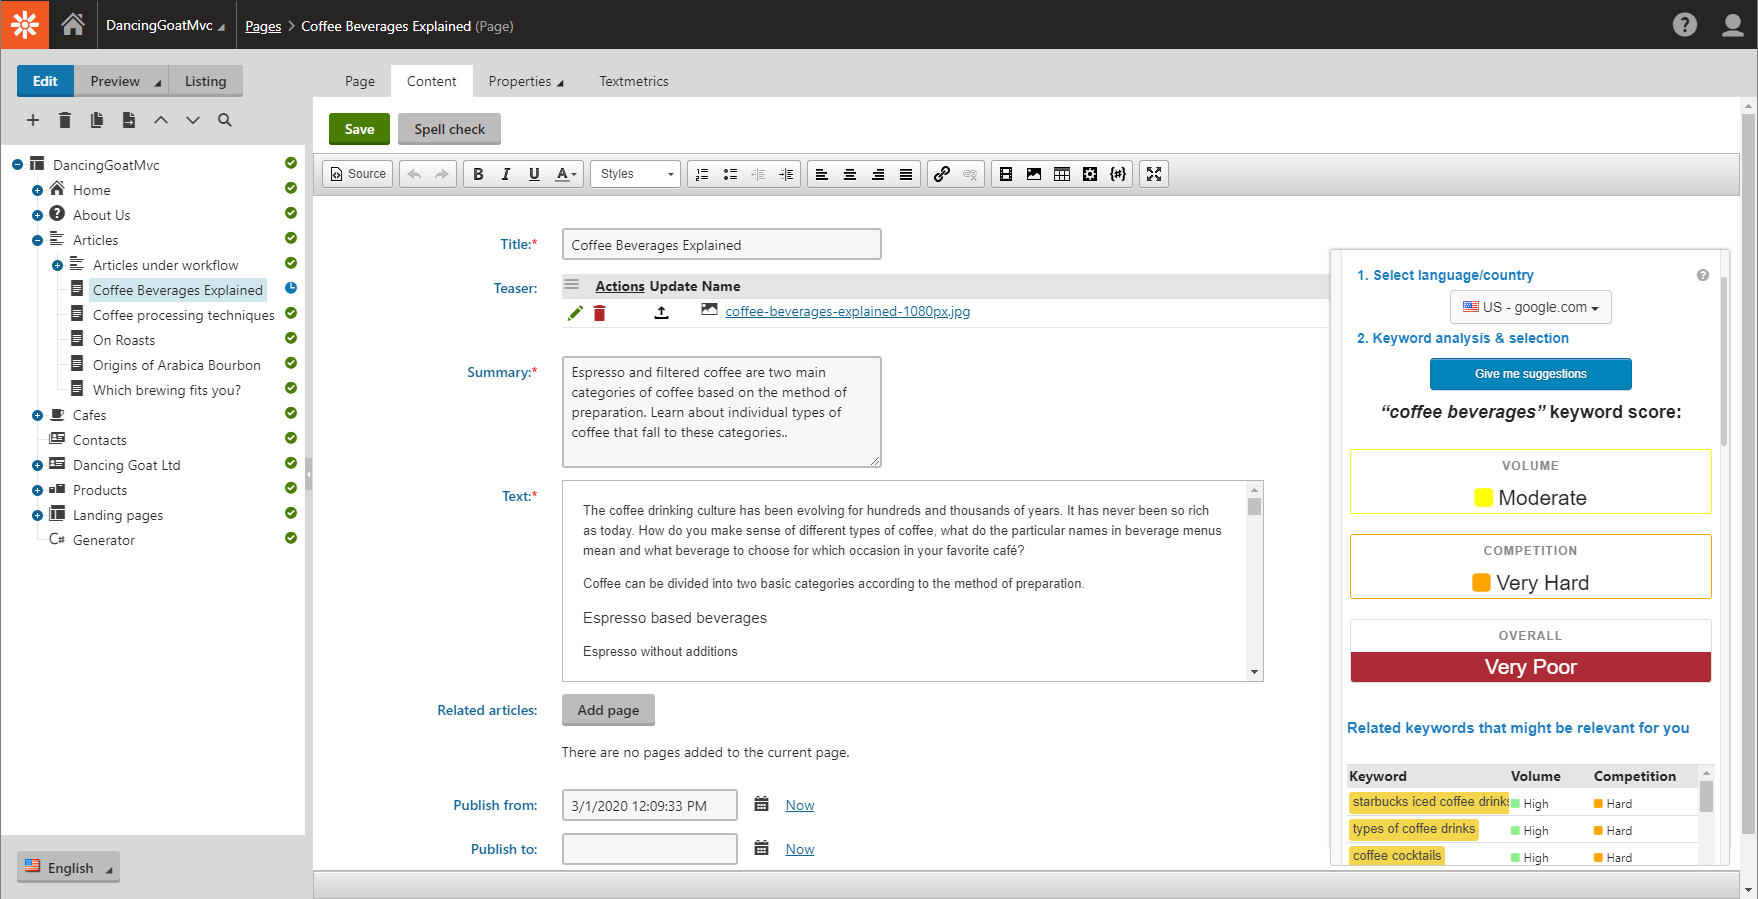Maximize the editor
Image resolution: width=1758 pixels, height=899 pixels.
[1154, 174]
